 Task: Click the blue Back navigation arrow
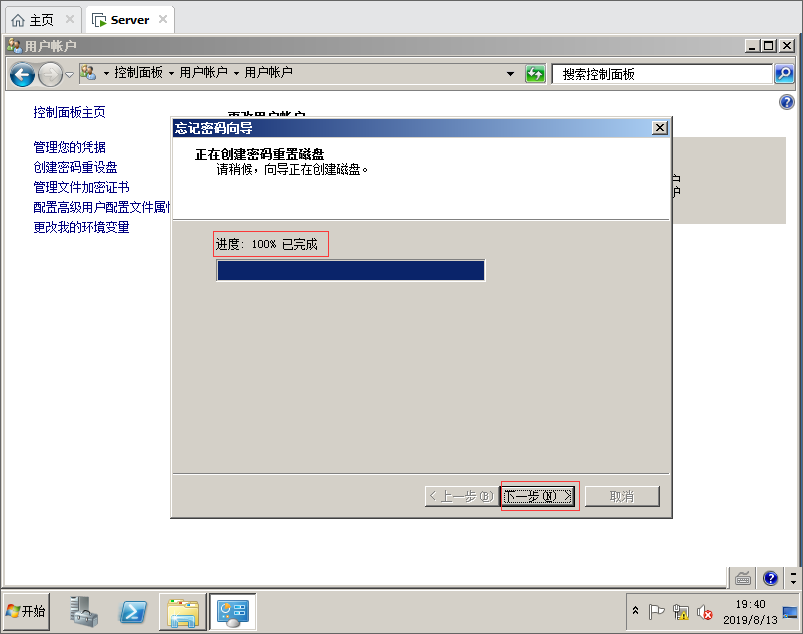(23, 75)
